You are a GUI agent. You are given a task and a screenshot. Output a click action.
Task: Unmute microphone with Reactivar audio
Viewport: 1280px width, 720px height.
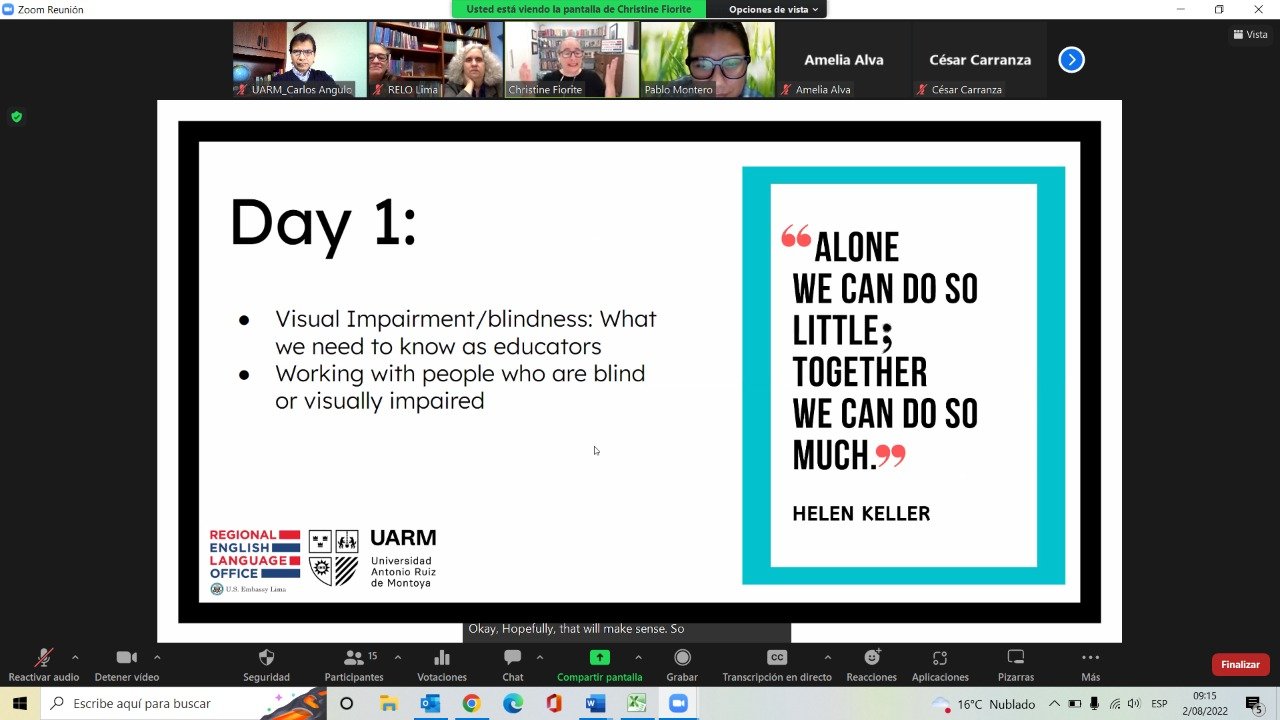point(44,658)
